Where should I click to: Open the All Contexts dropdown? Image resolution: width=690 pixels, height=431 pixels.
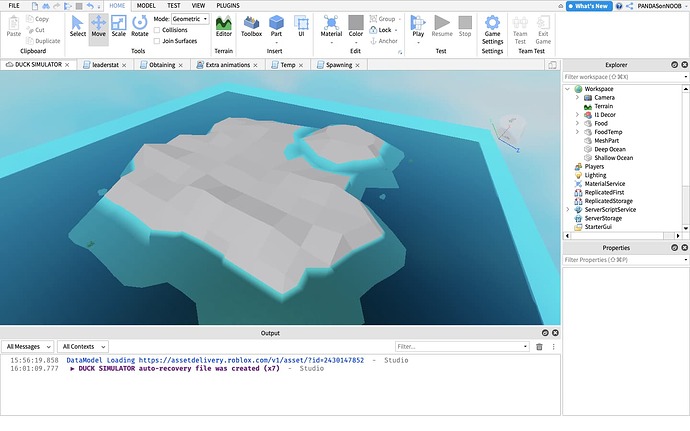(x=83, y=347)
